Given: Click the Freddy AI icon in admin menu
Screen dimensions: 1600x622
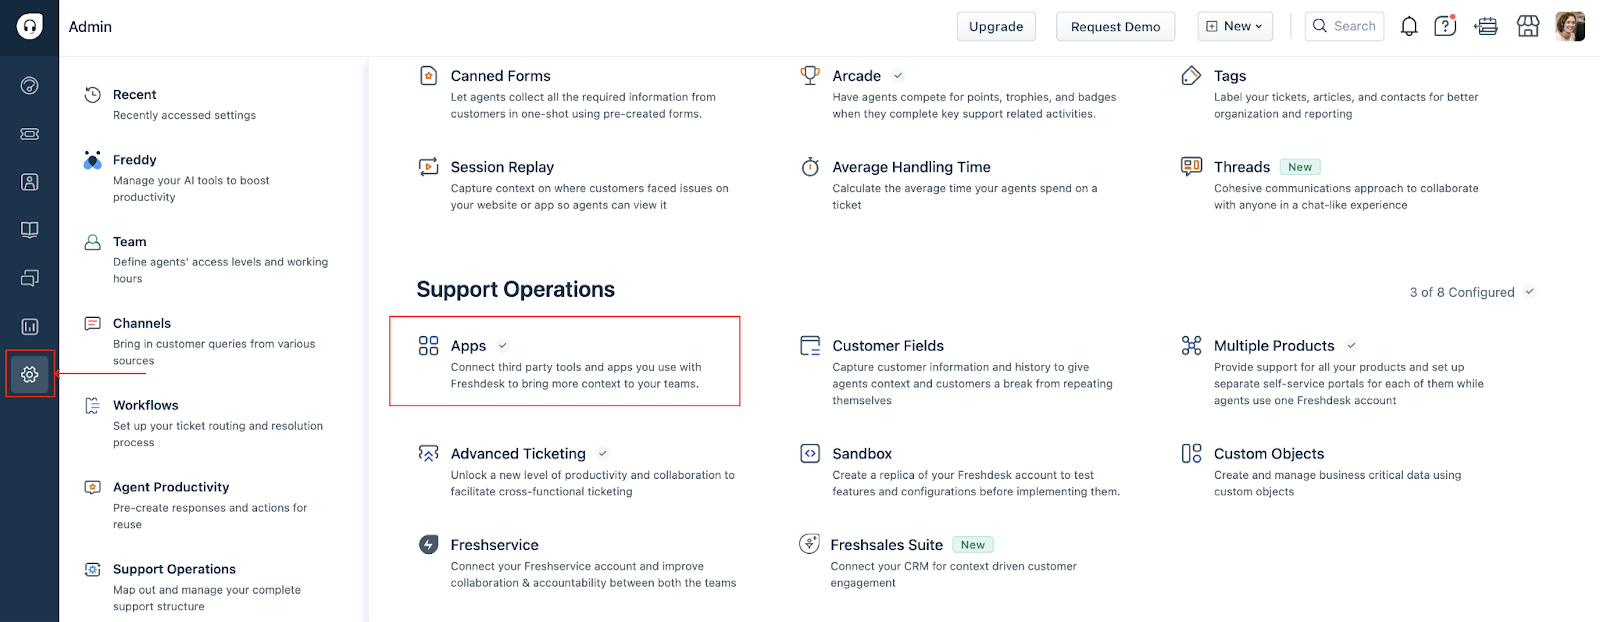Looking at the screenshot, I should pyautogui.click(x=92, y=160).
